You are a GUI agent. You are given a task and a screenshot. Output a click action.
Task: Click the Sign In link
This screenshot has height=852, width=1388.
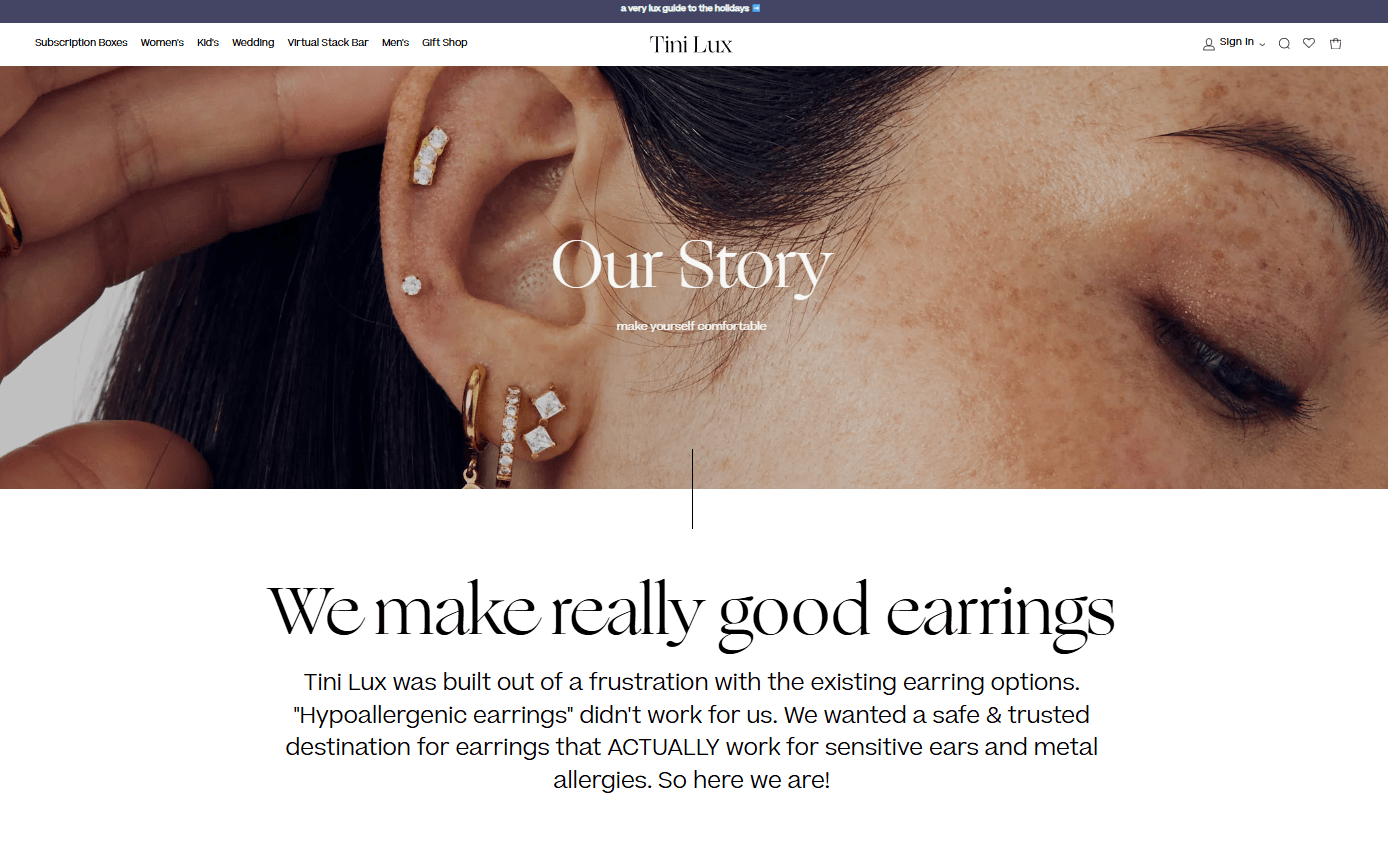pos(1236,42)
